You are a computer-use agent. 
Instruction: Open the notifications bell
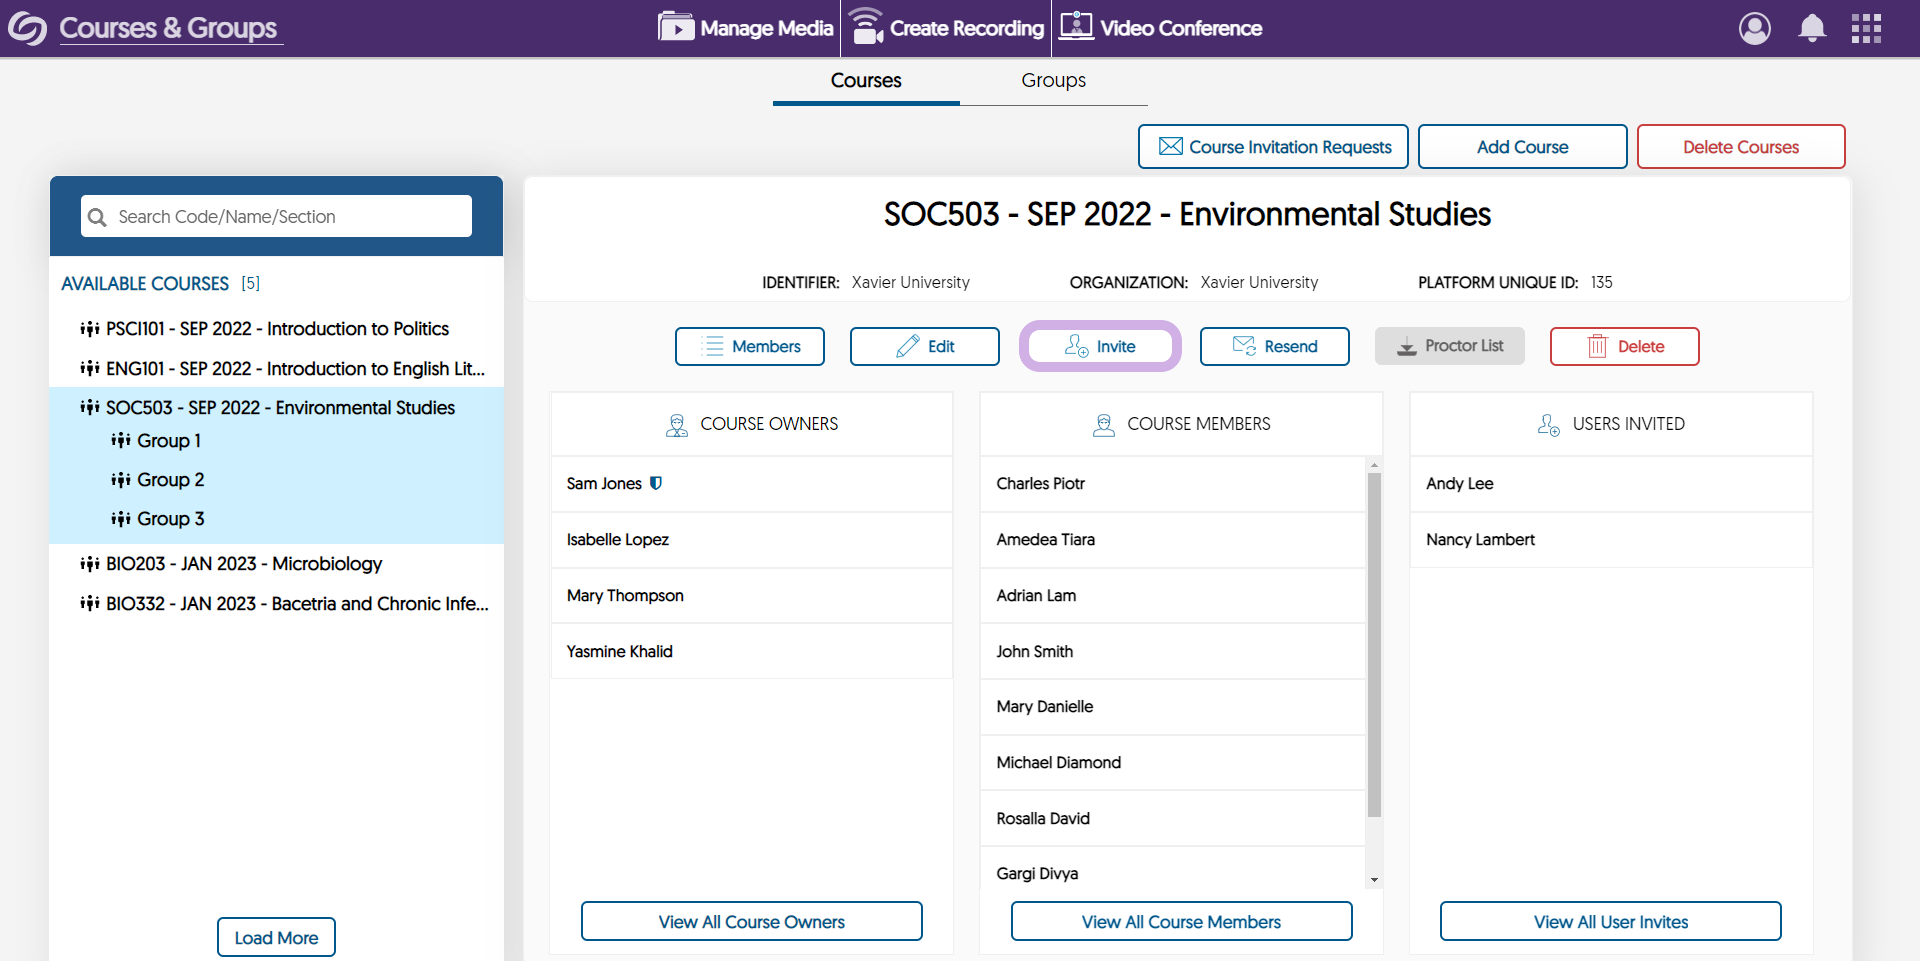tap(1811, 28)
